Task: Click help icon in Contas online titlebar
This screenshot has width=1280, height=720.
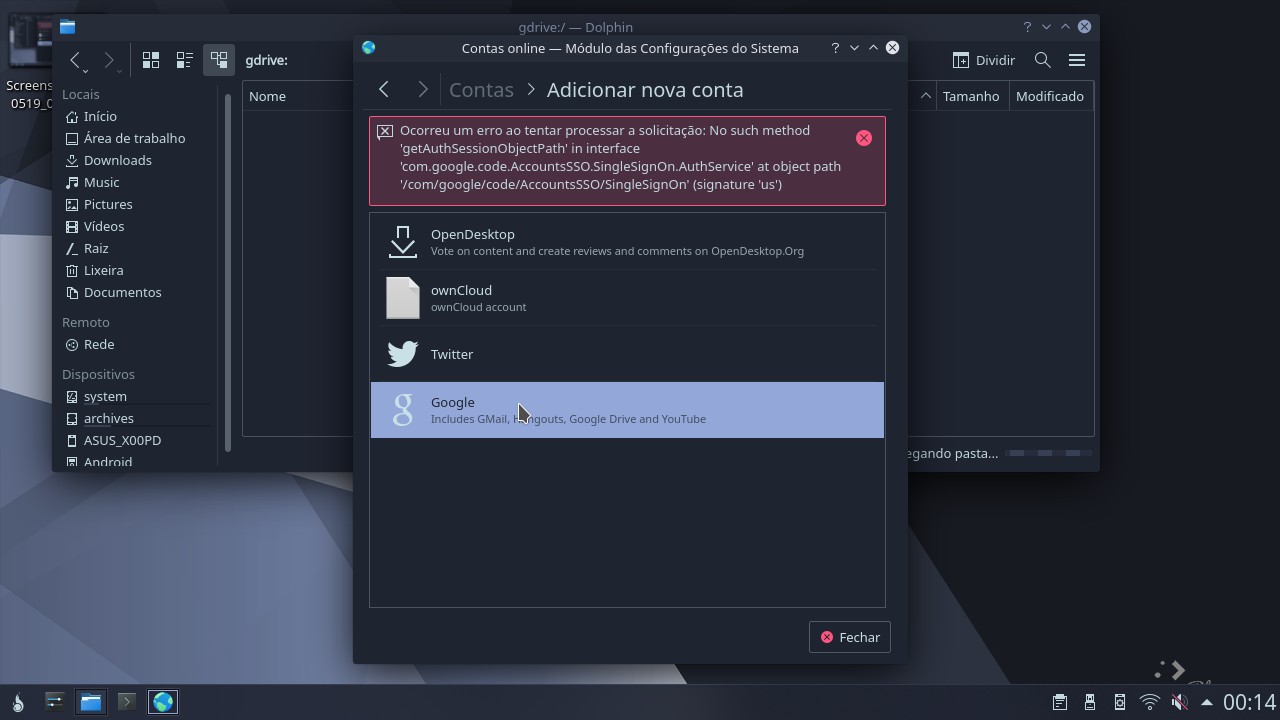Action: coord(835,48)
